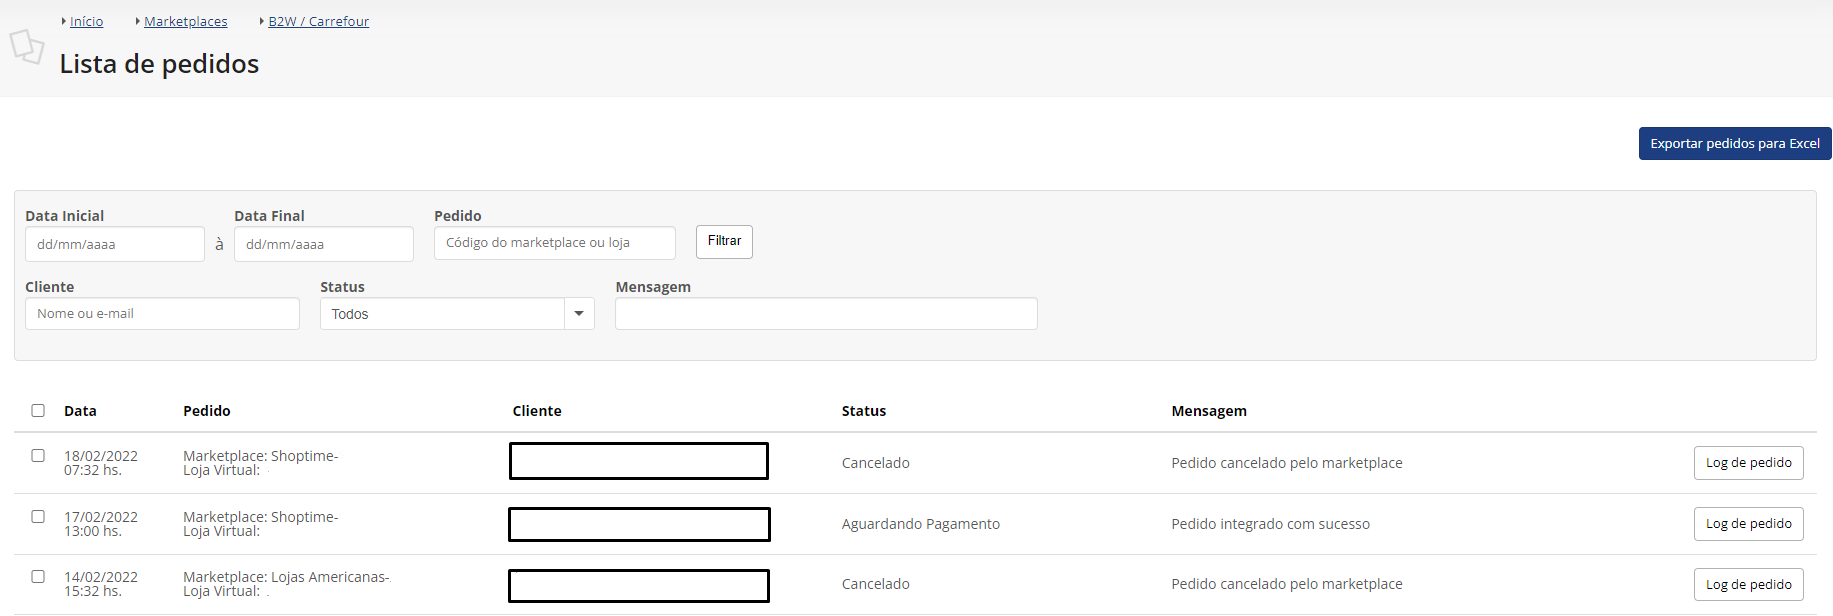
Task: Click the Data column header
Action: pos(80,411)
